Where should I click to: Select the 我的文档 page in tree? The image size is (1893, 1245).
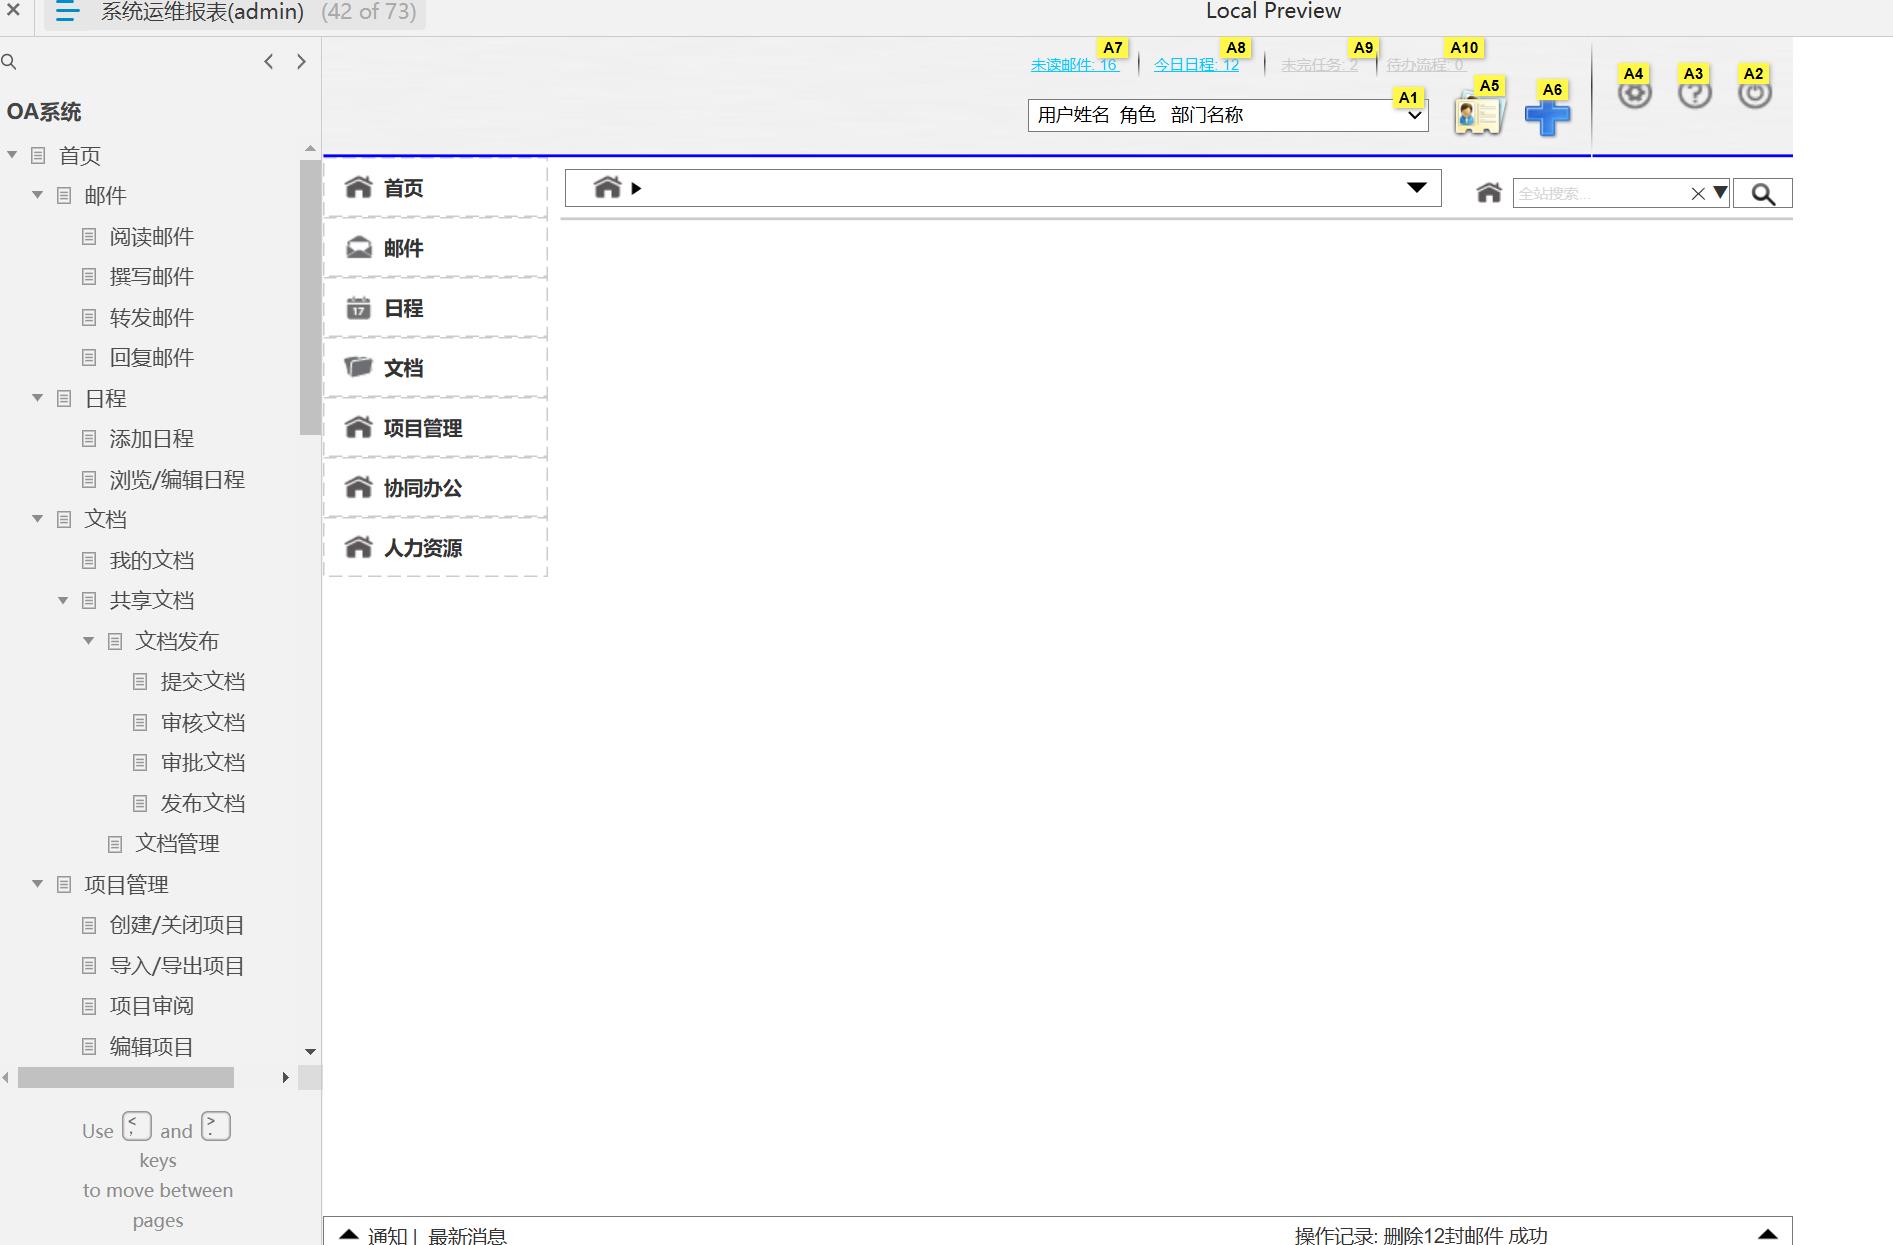151,560
